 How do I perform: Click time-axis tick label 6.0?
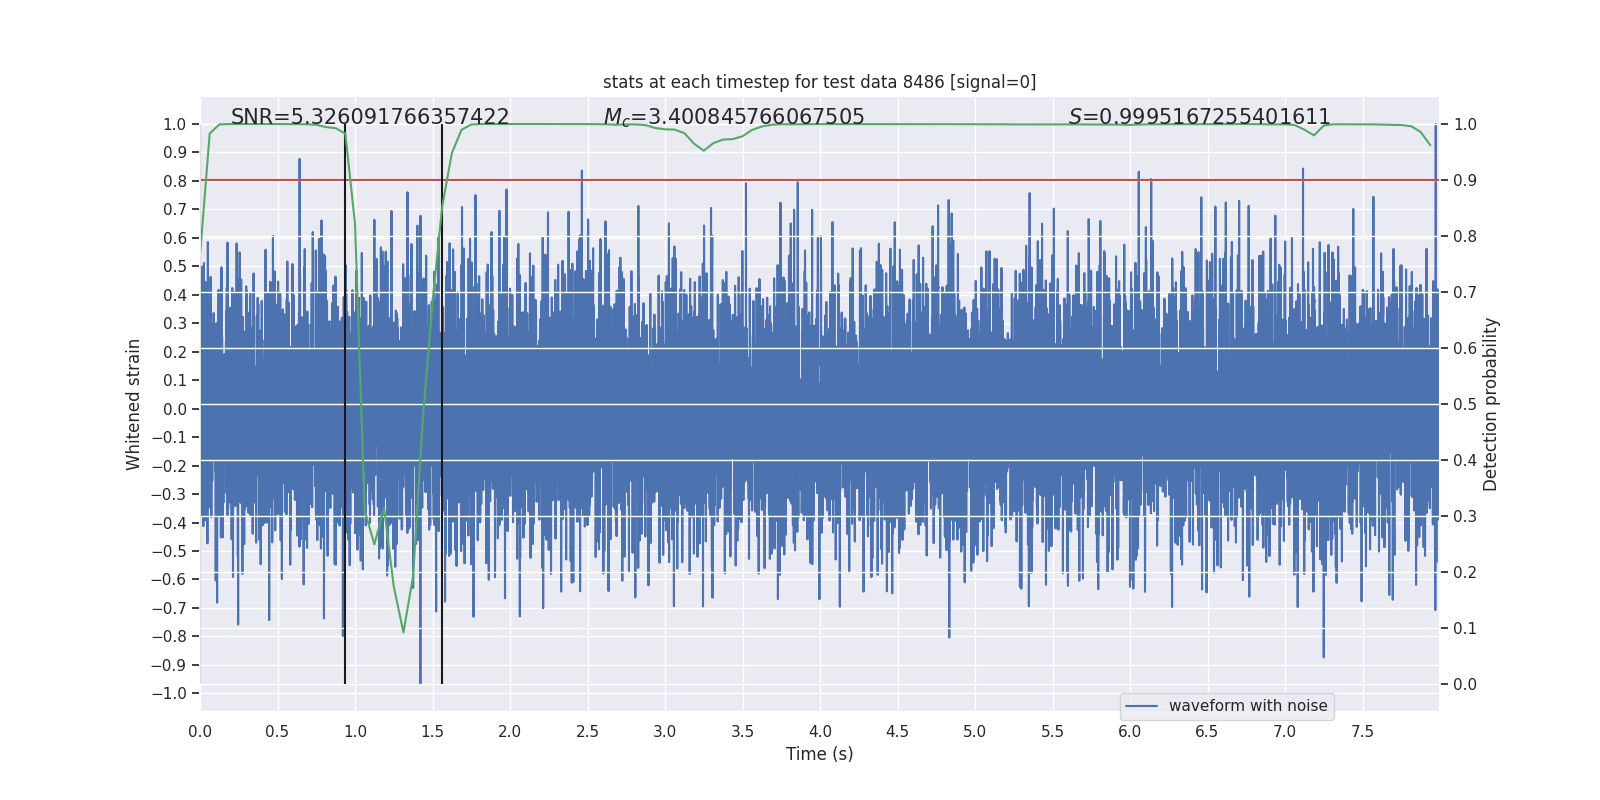tap(1130, 731)
